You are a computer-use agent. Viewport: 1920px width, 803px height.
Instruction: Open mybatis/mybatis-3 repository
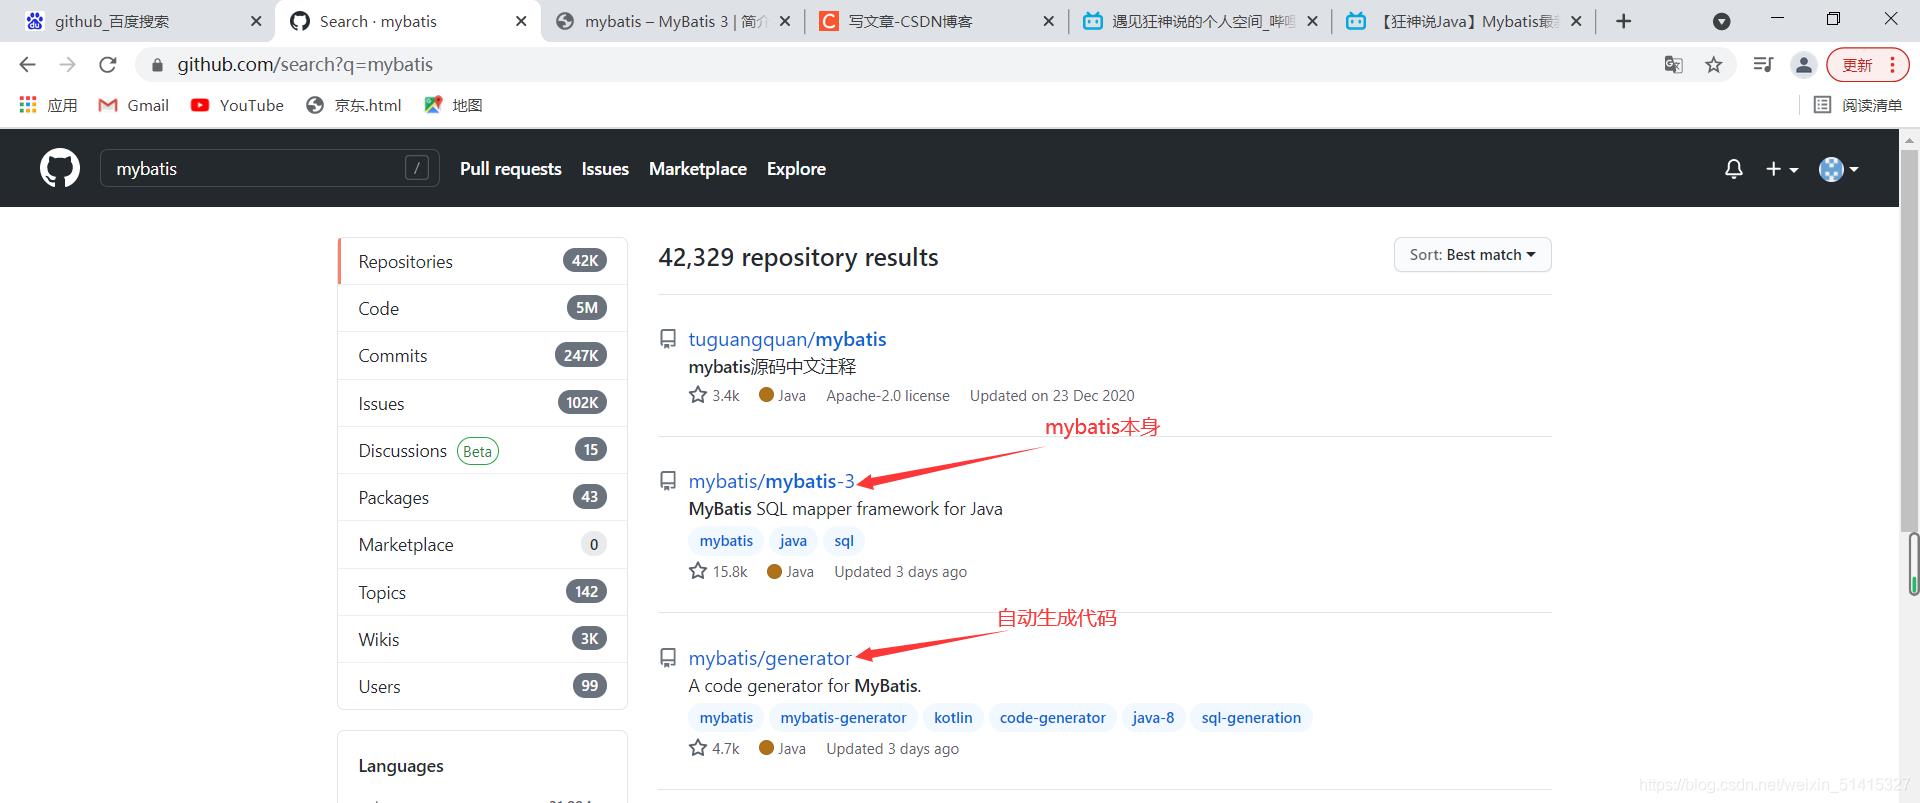(771, 481)
